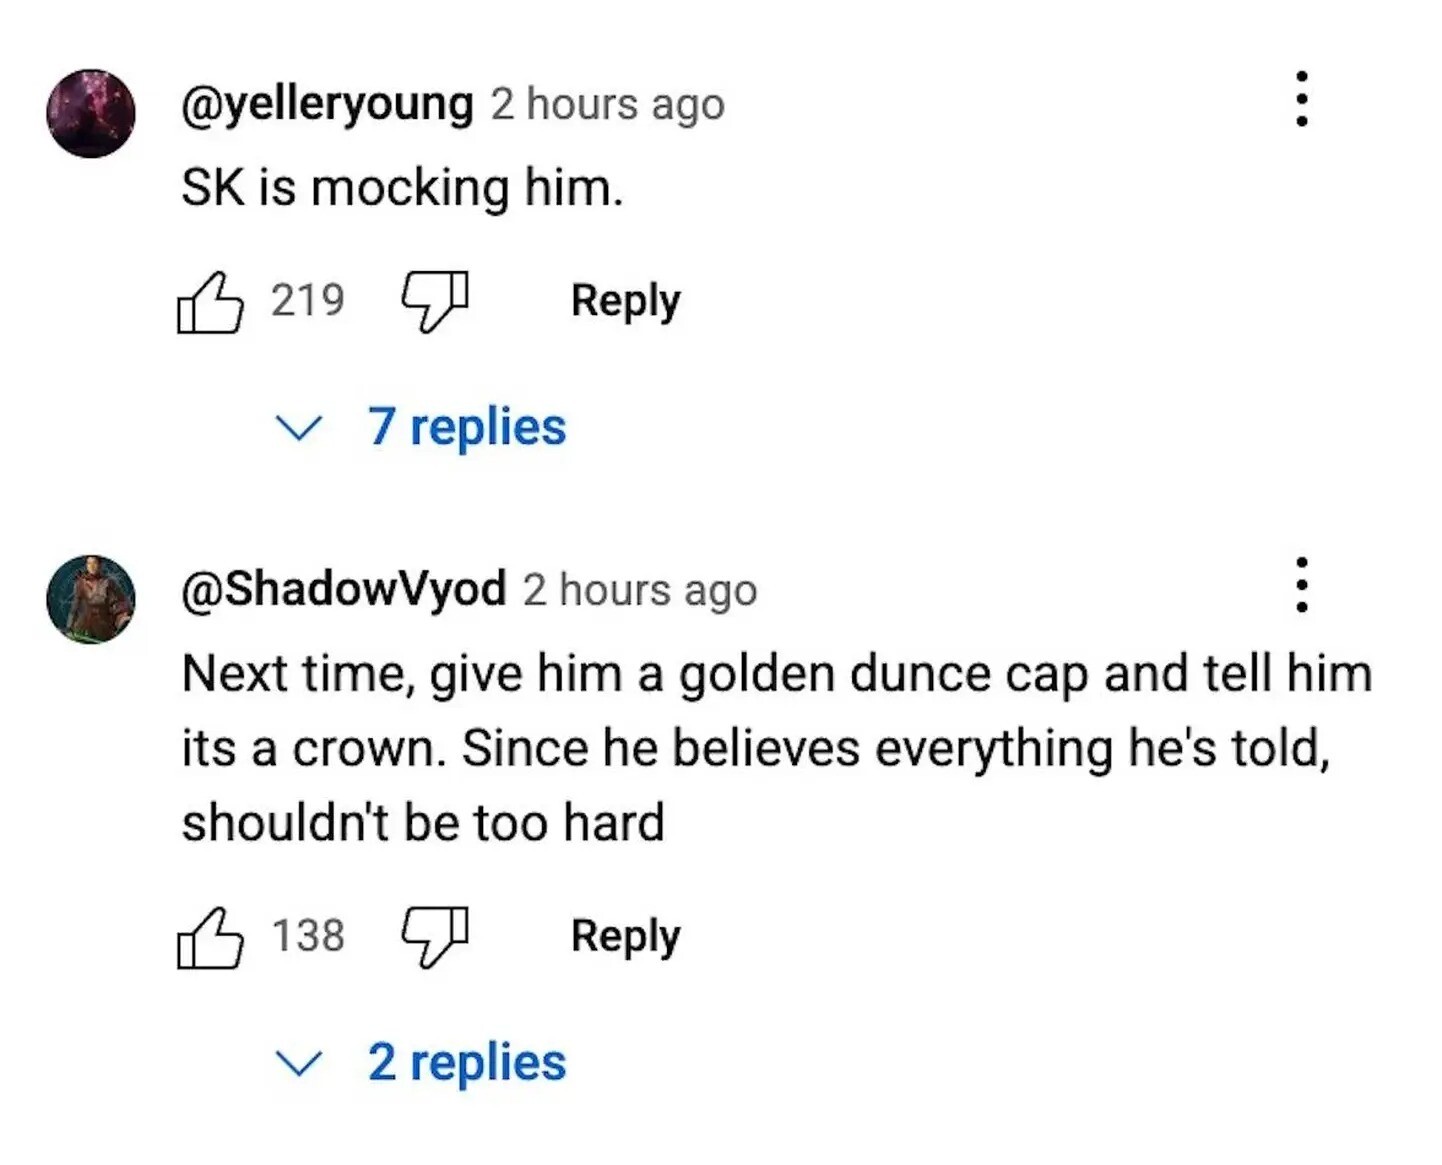Open three-dot menu for @ShadowVyod comment

pyautogui.click(x=1301, y=585)
